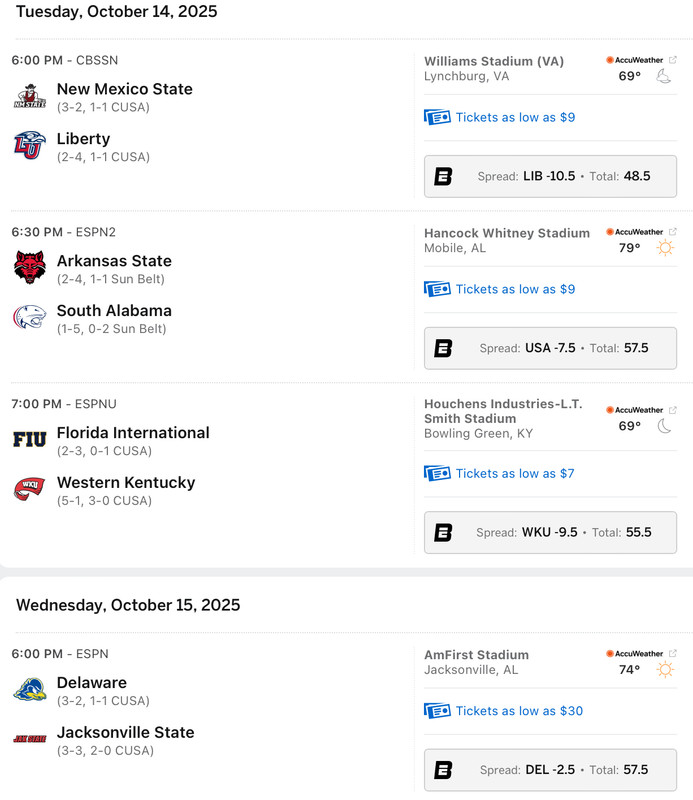Click the Jacksonville State team logo
Viewport: 693px width, 800px height.
click(30, 740)
